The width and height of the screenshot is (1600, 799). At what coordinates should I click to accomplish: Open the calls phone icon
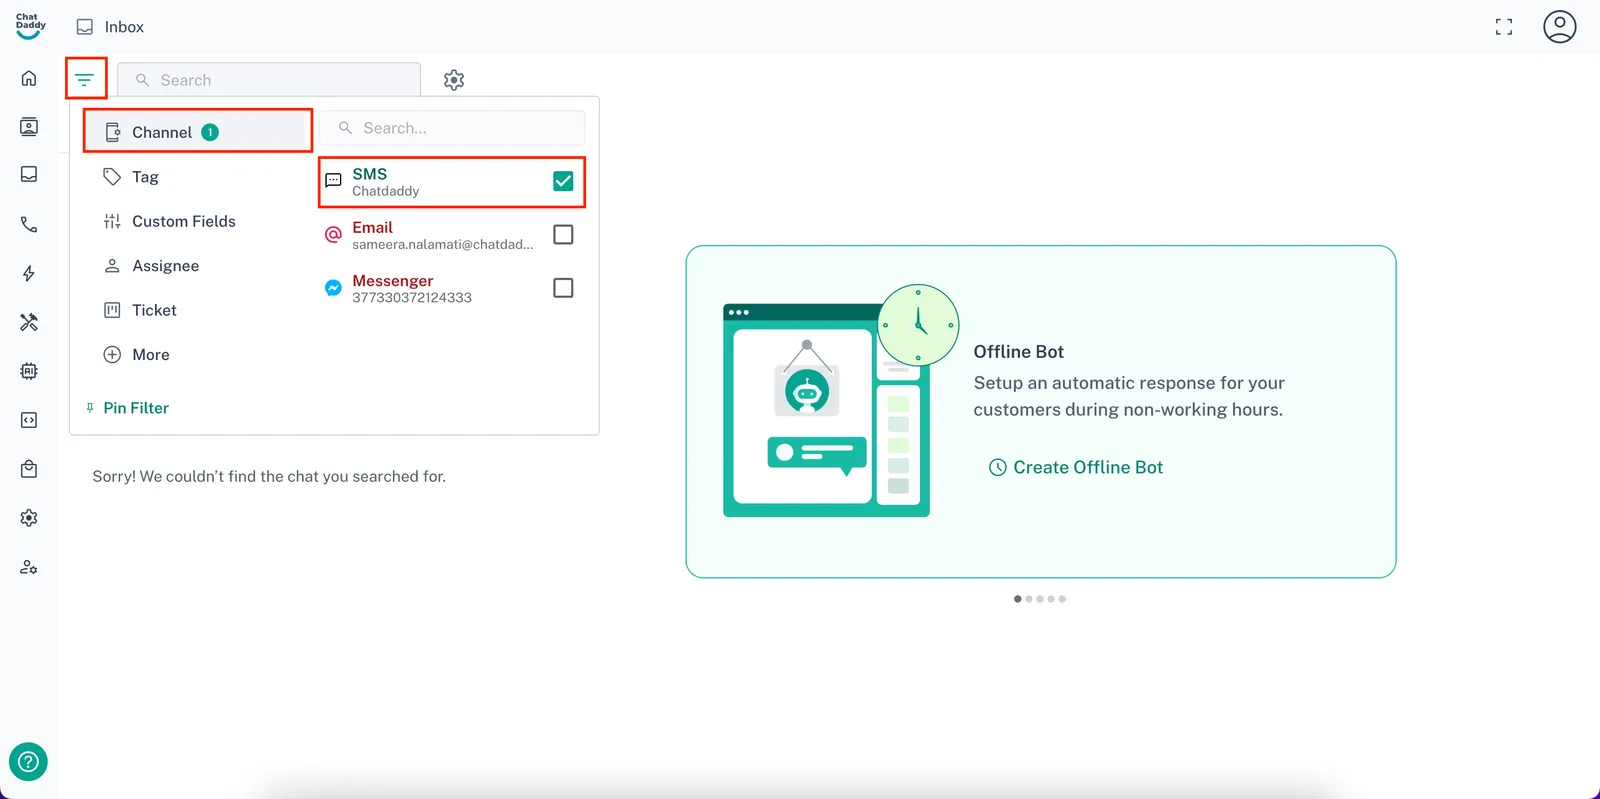29,225
